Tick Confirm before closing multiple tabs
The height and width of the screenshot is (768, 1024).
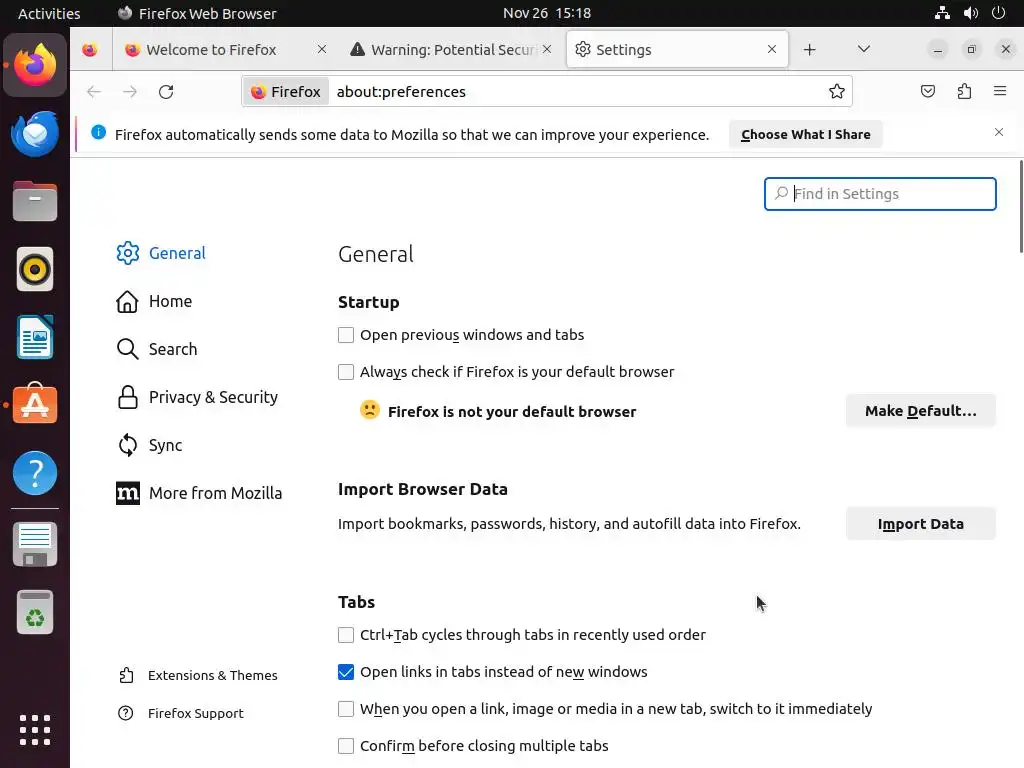pos(346,746)
